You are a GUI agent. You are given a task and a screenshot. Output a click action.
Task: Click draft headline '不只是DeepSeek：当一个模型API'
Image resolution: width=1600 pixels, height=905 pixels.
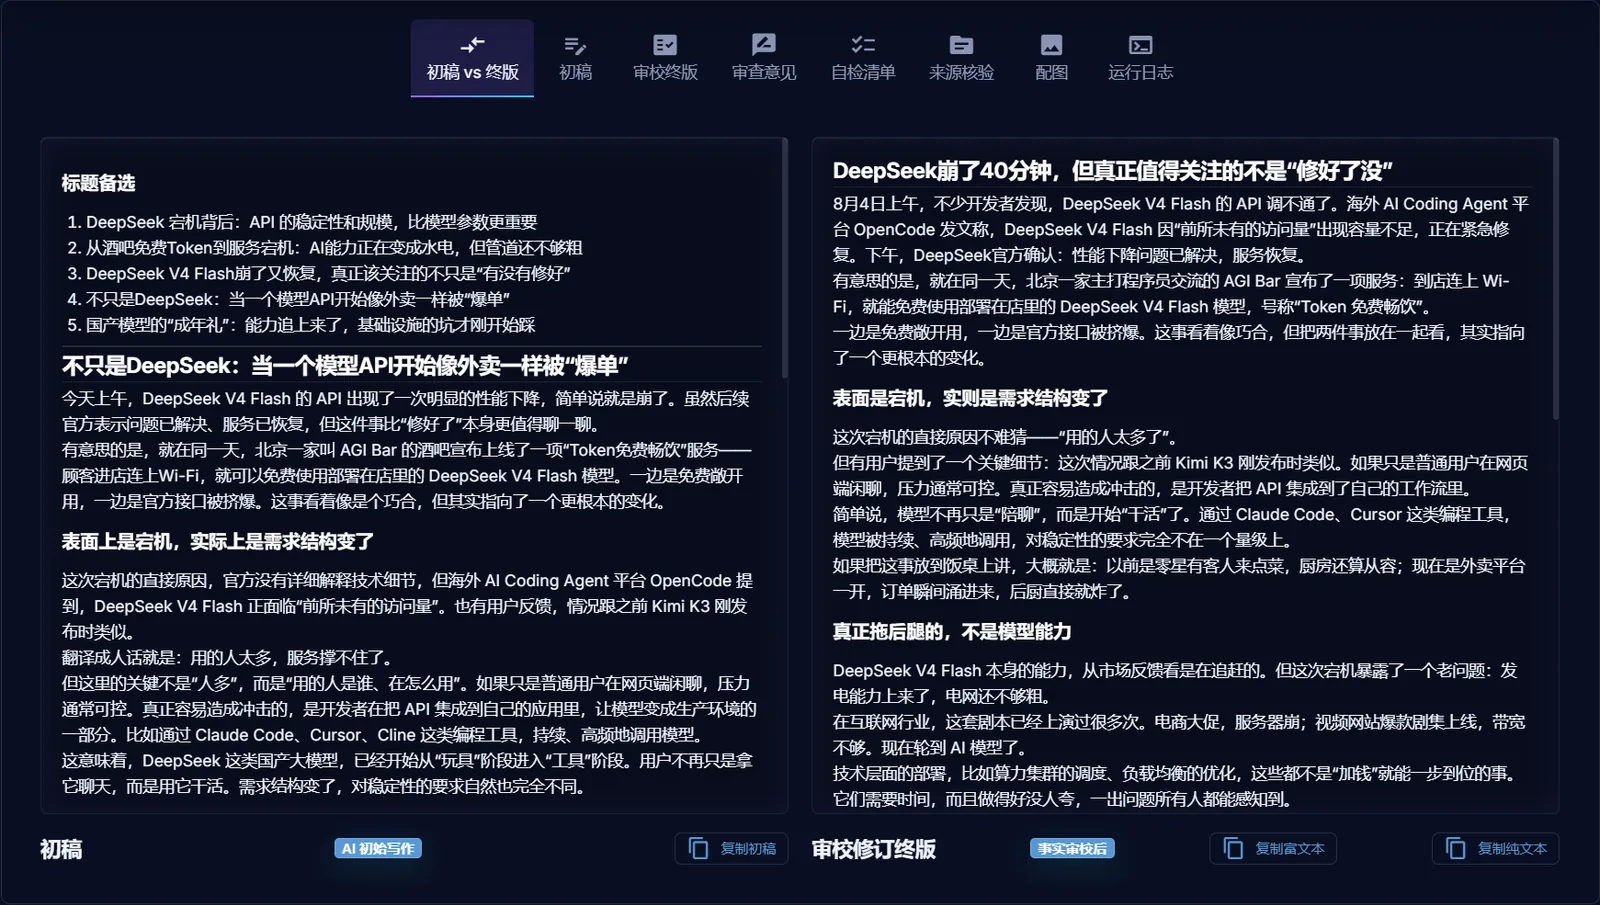pos(345,366)
